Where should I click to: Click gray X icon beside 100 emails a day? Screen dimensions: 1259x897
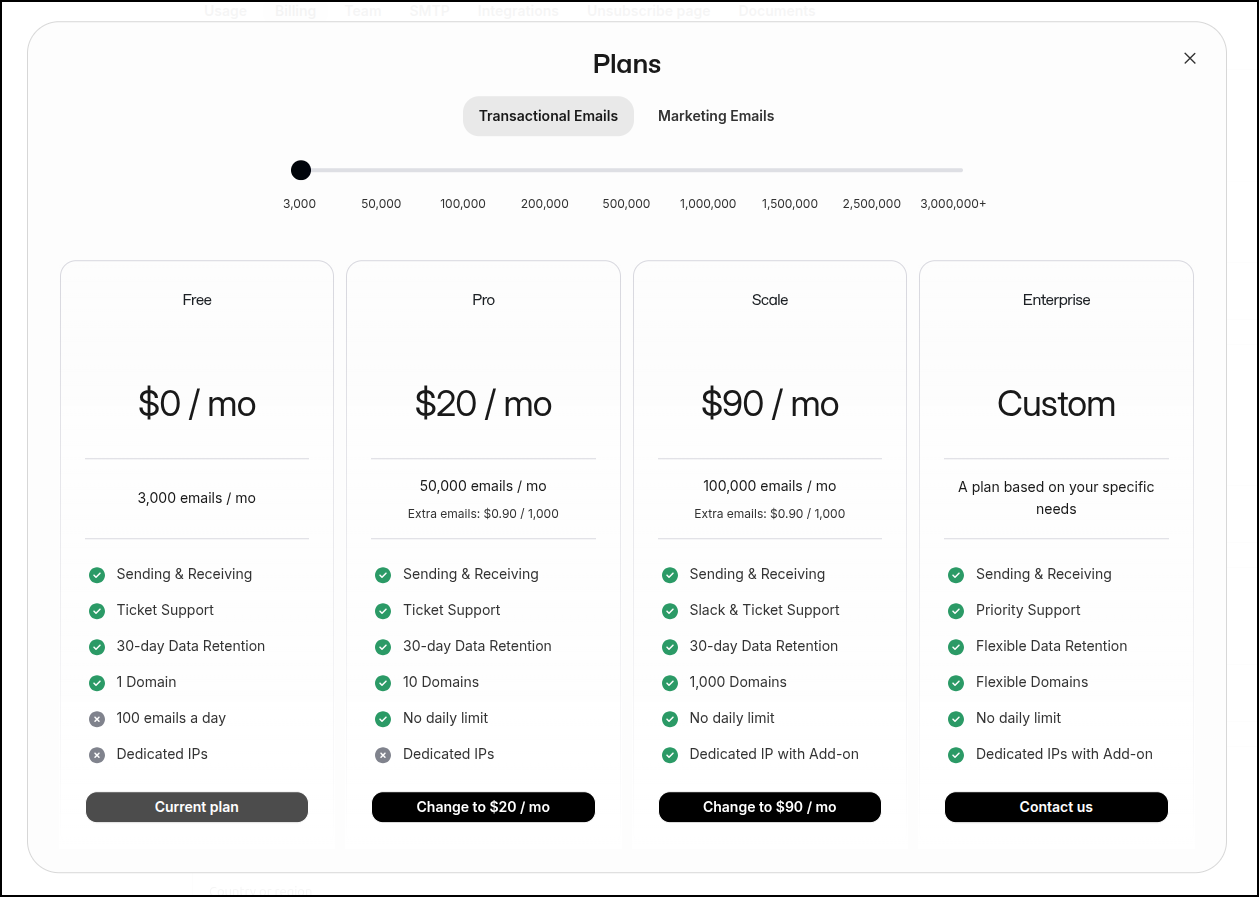tap(97, 719)
